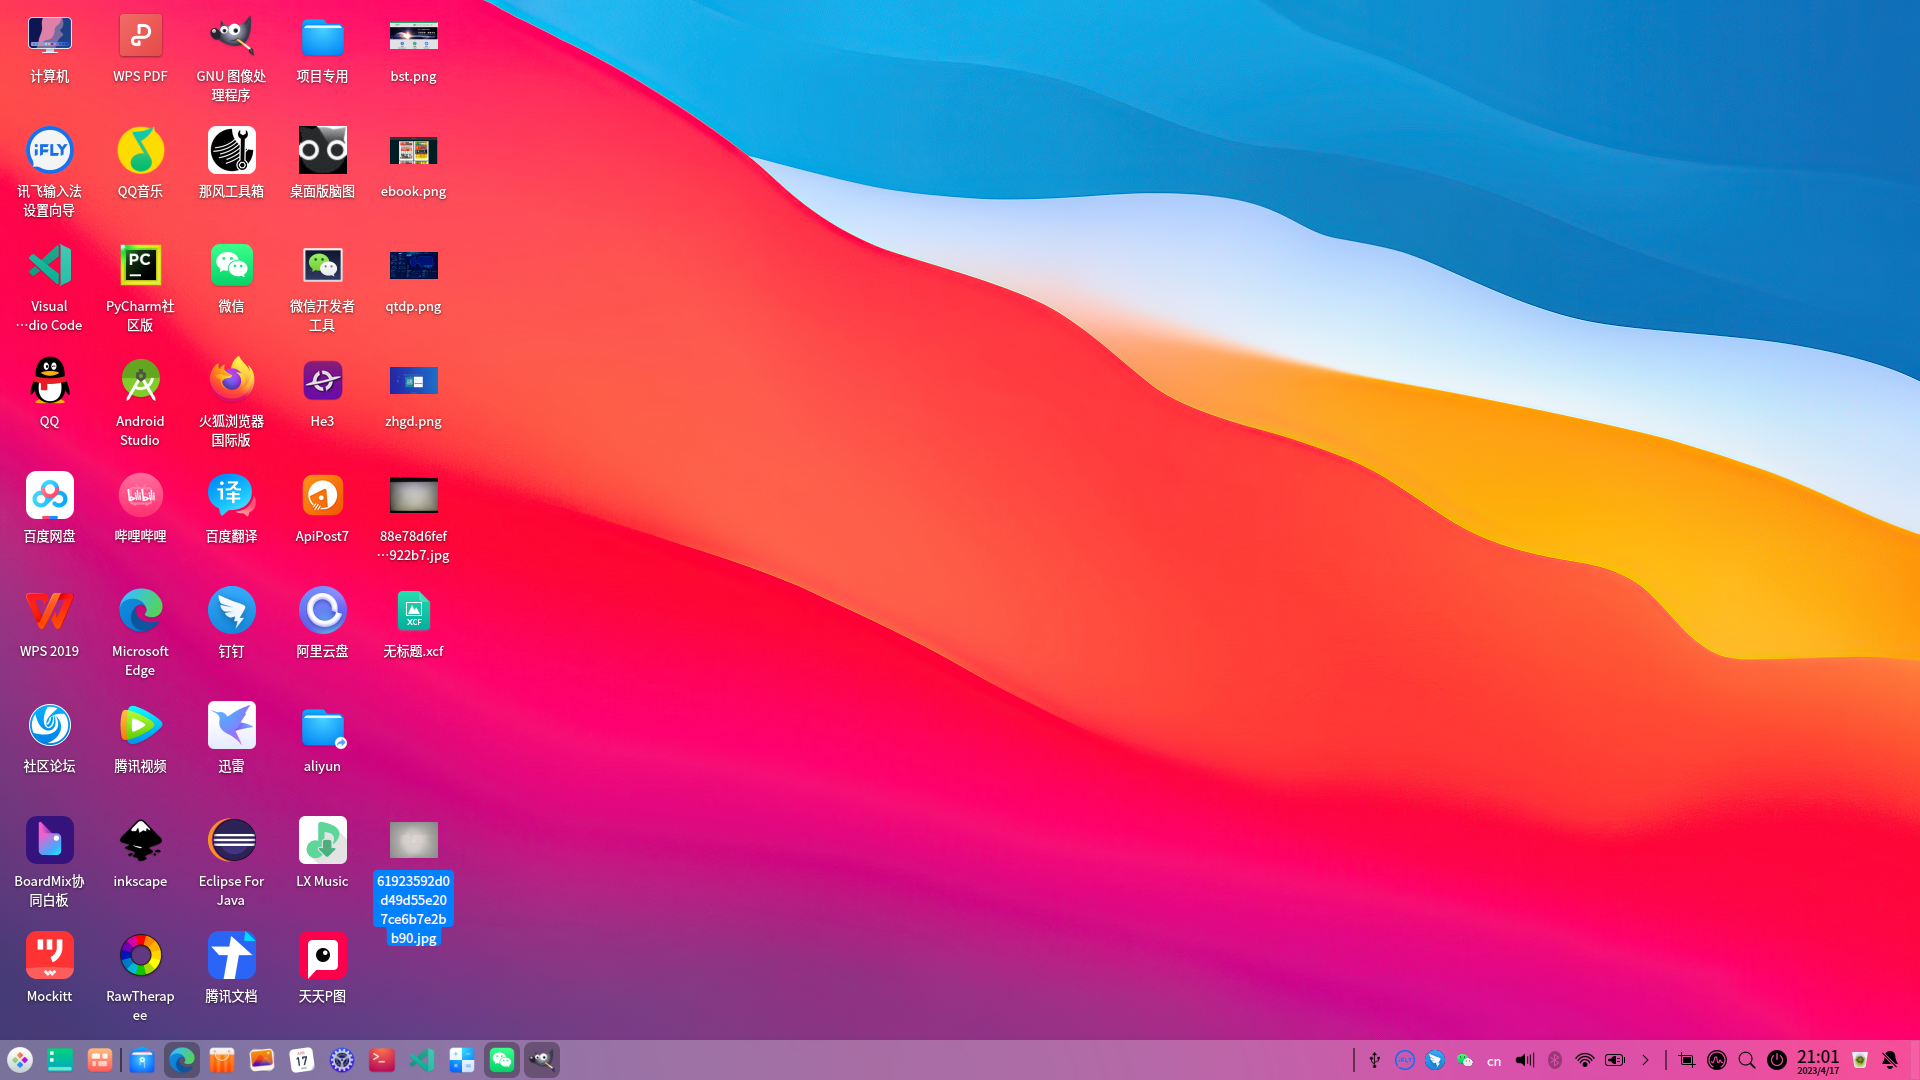Screen dimensions: 1920x1080
Task: Open the terminal from the dock
Action: coord(382,1060)
